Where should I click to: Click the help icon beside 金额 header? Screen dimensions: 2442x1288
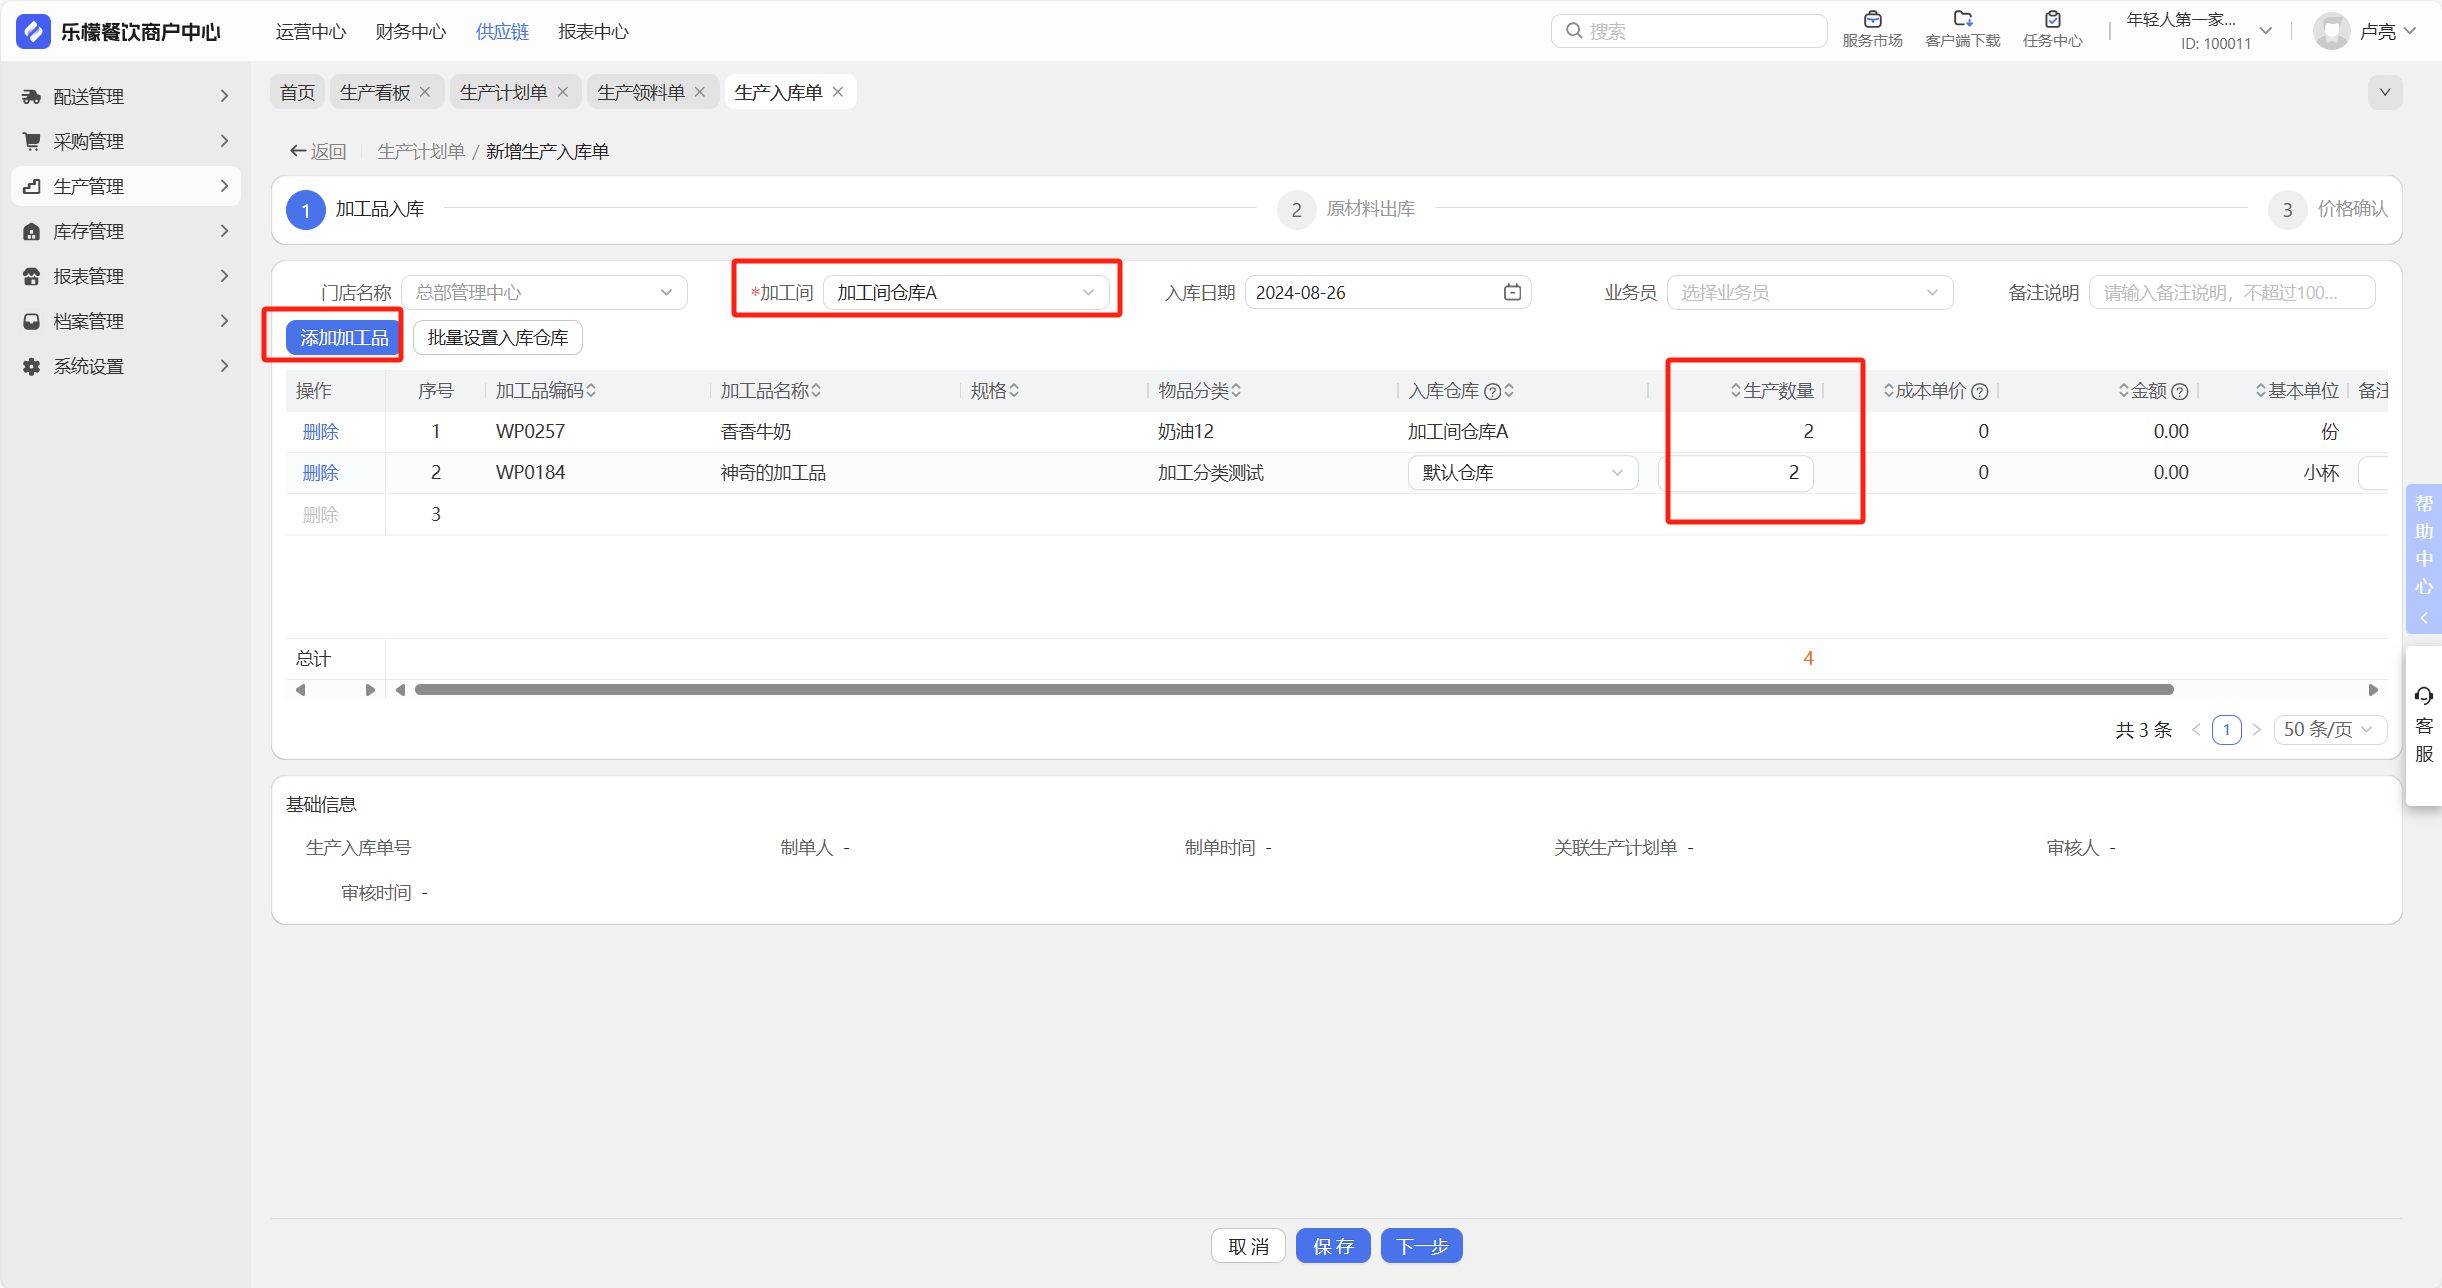(x=2180, y=391)
